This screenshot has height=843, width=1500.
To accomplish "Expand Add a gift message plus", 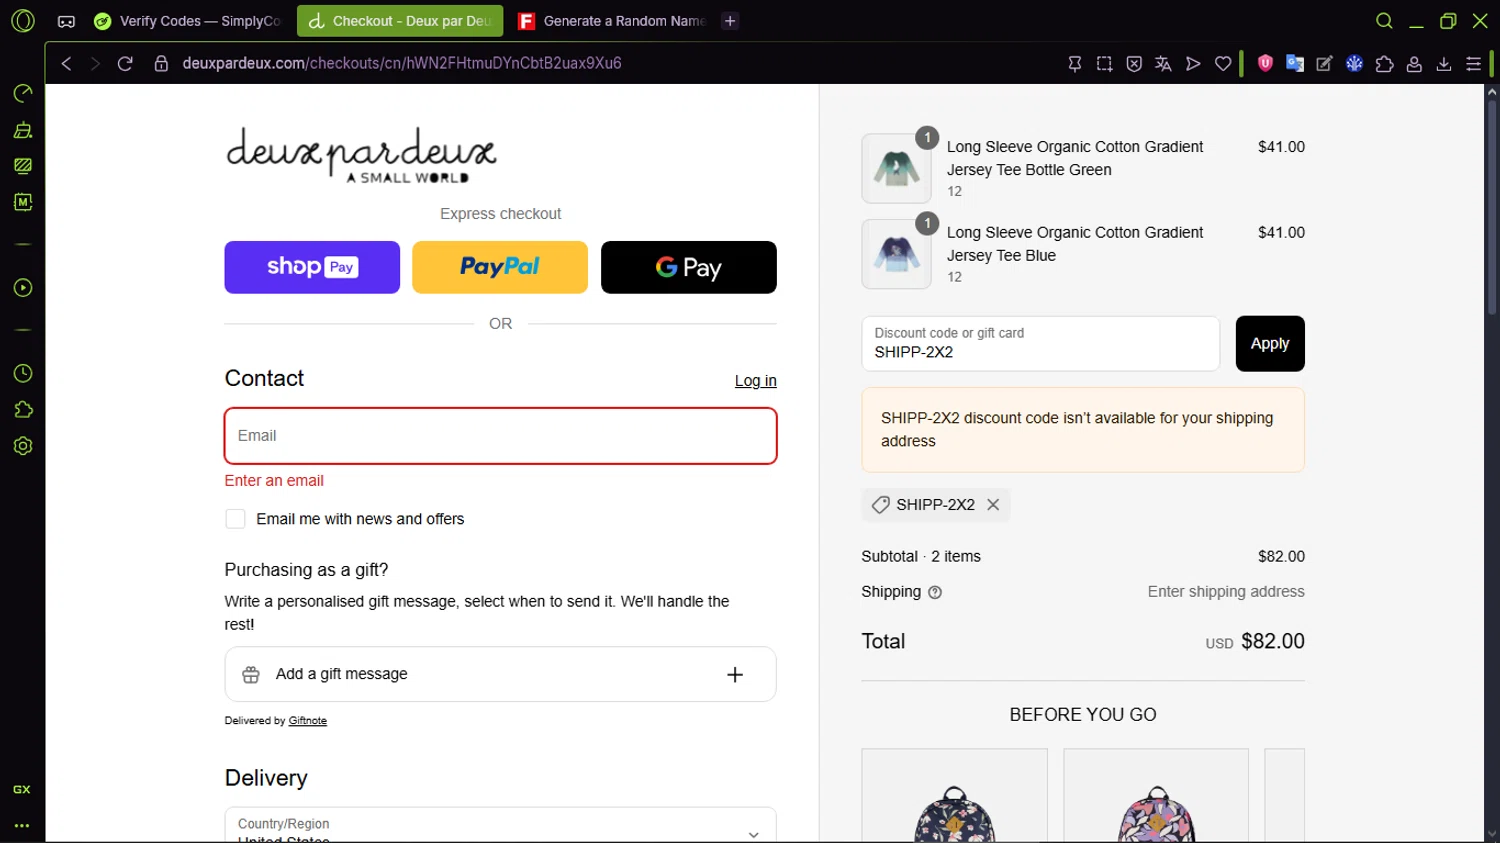I will pyautogui.click(x=735, y=675).
